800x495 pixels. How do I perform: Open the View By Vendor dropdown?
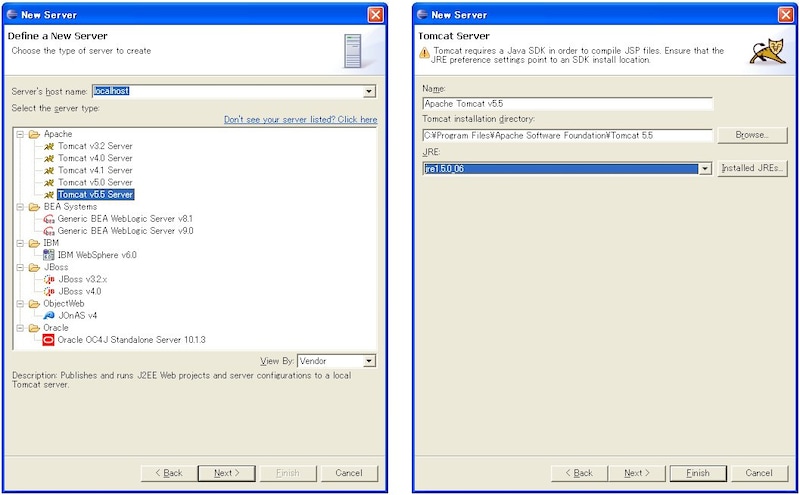click(x=369, y=361)
